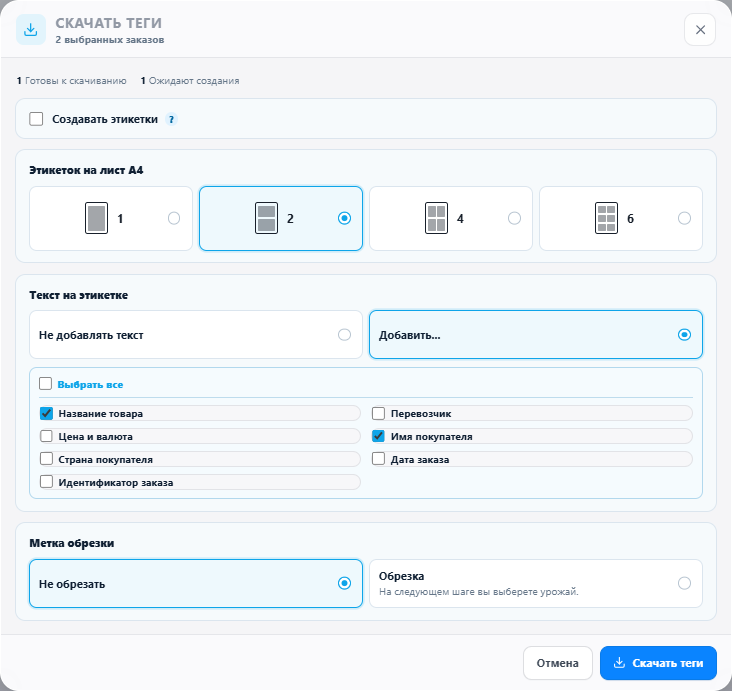
Task: Click the four-label page layout icon
Action: click(436, 218)
